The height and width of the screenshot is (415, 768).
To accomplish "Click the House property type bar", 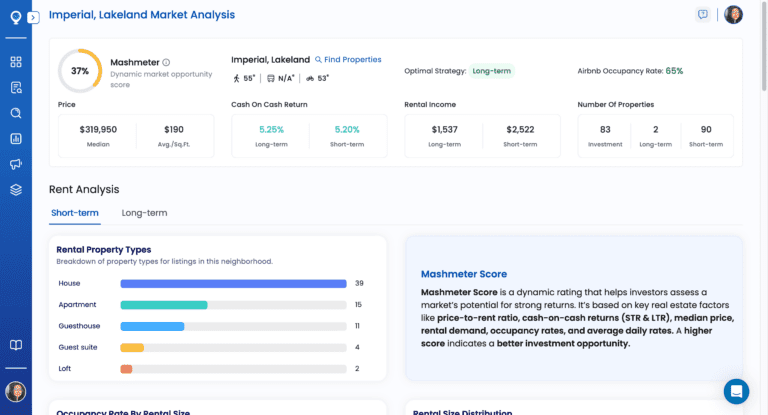I will tap(233, 283).
